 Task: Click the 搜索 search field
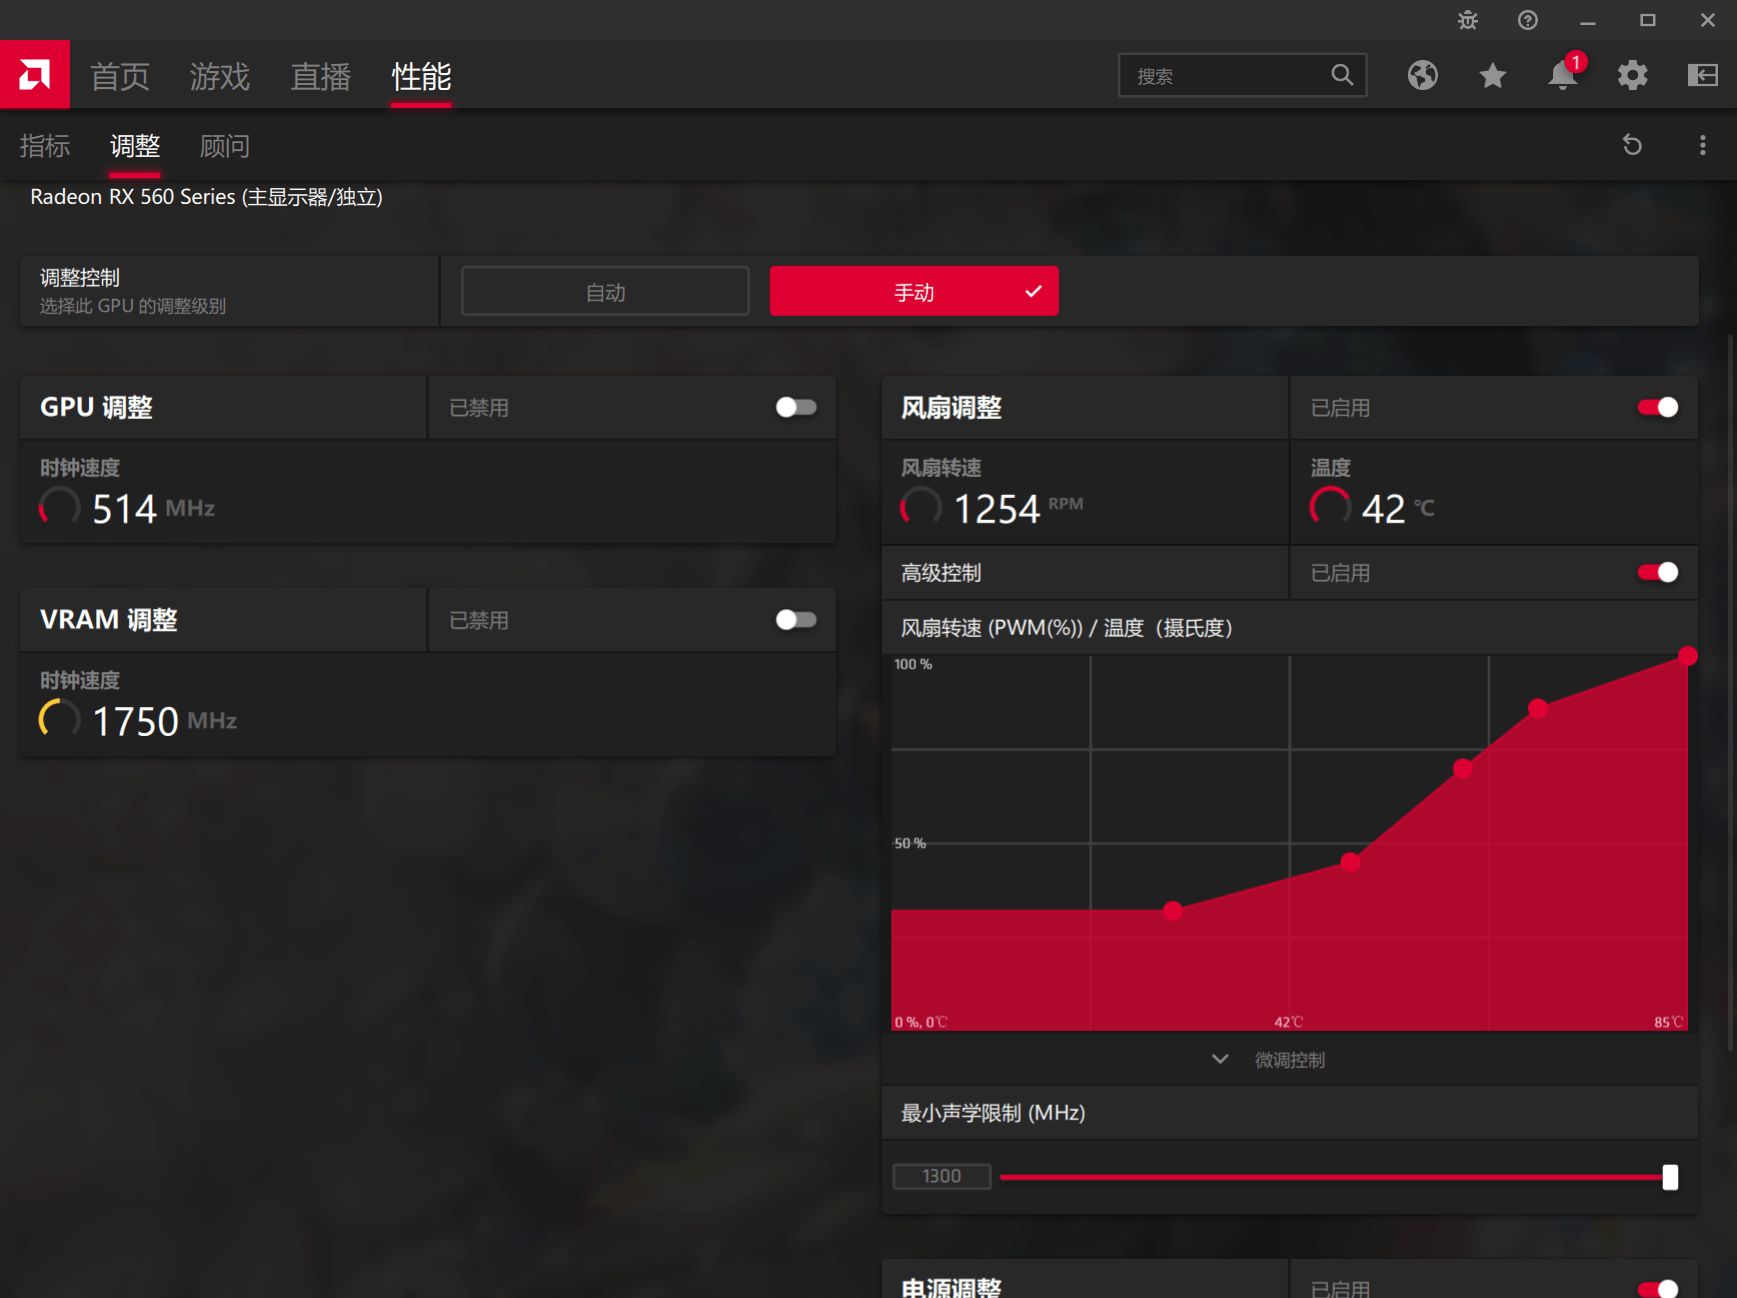point(1242,75)
